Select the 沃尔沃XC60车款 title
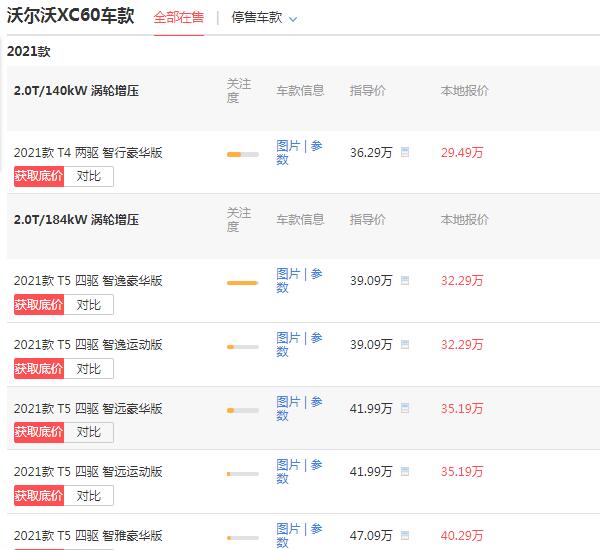This screenshot has height=550, width=600. pos(71,16)
